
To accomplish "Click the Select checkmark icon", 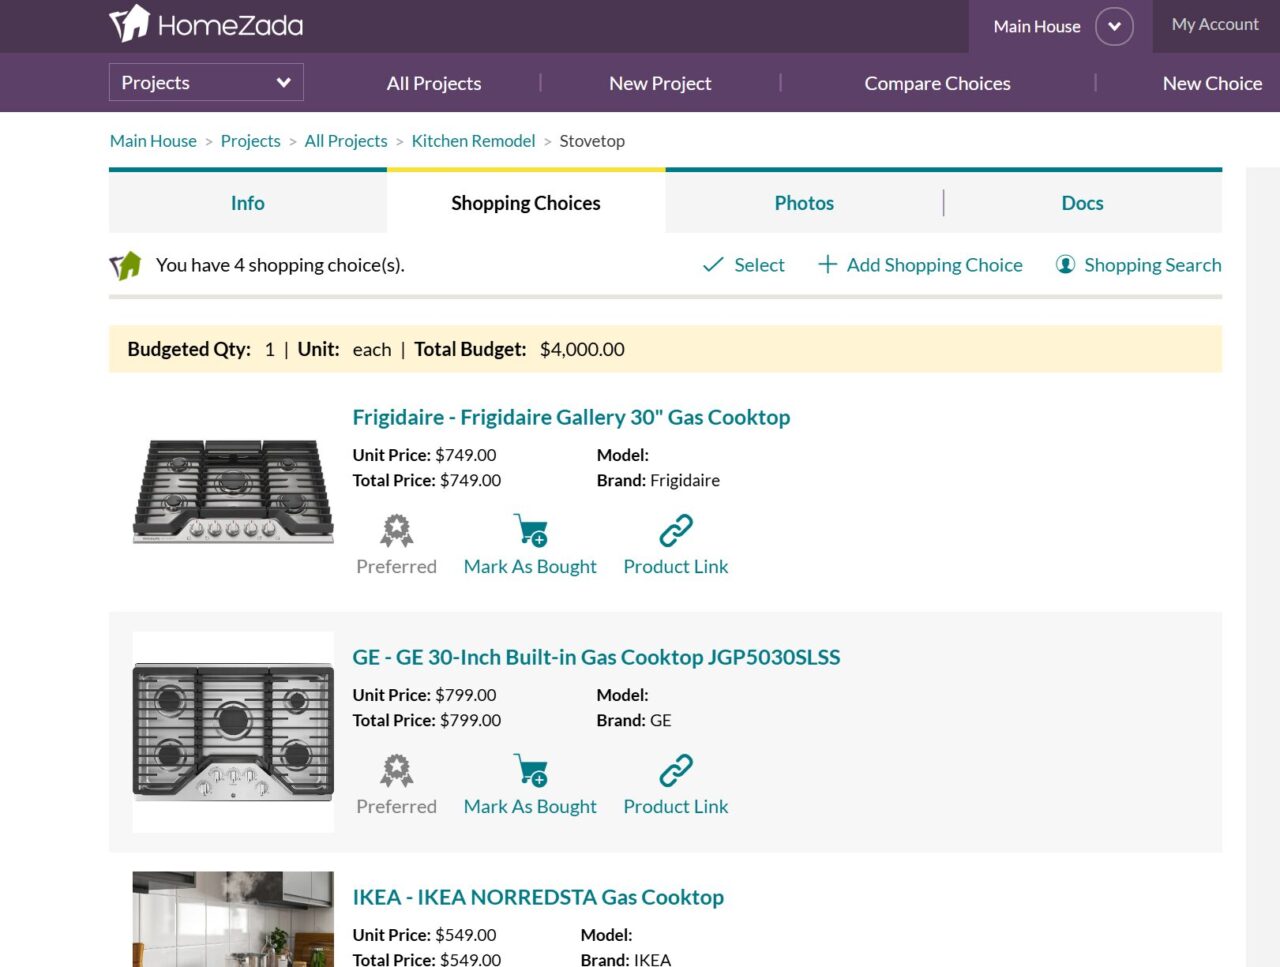I will 713,265.
